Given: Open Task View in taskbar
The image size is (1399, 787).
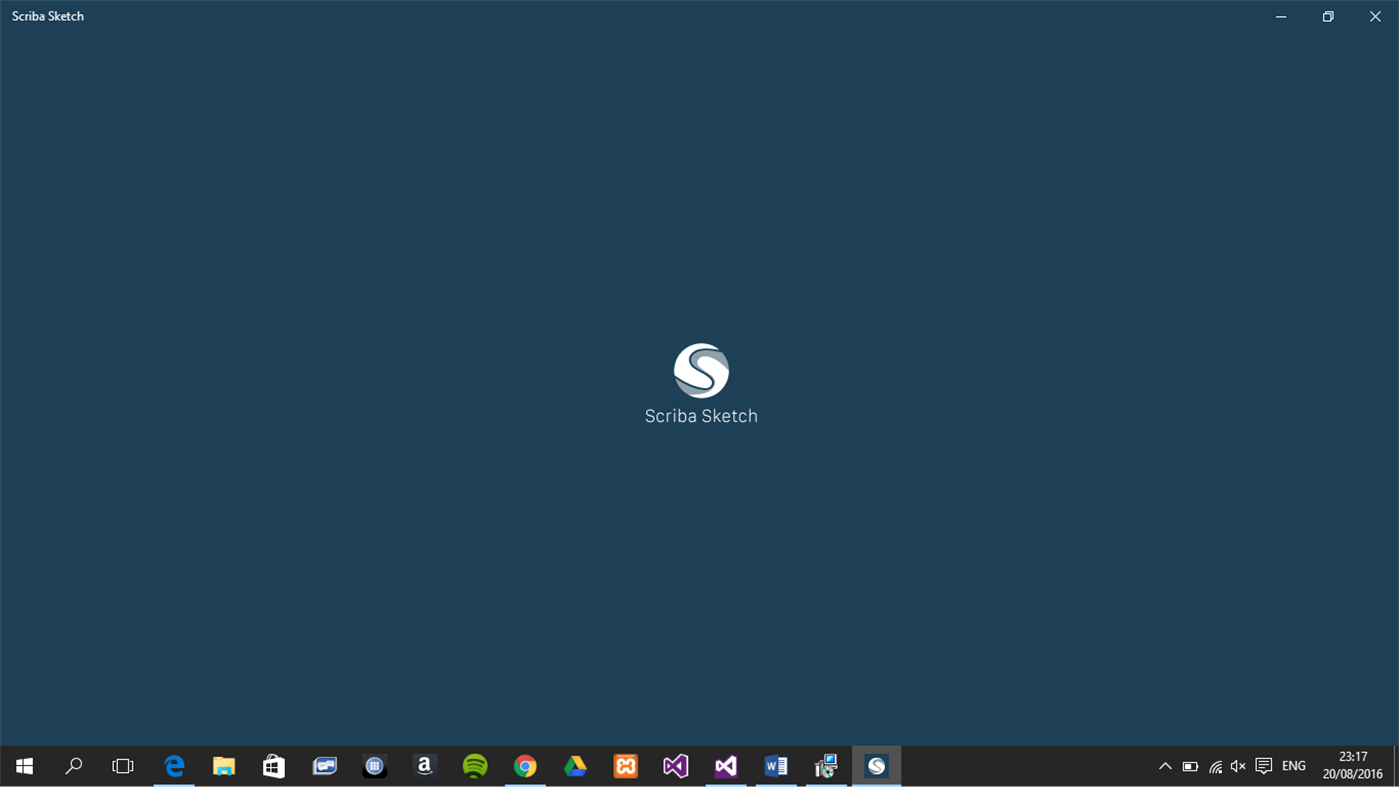Looking at the screenshot, I should (123, 766).
